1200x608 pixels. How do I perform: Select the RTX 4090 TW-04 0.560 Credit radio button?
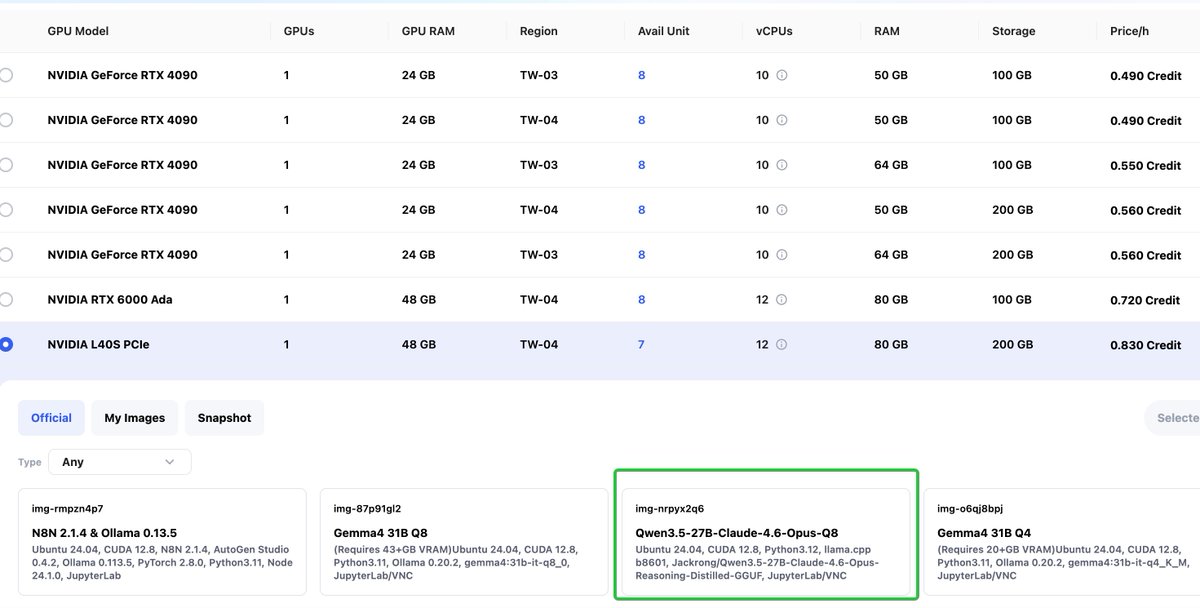click(x=6, y=210)
